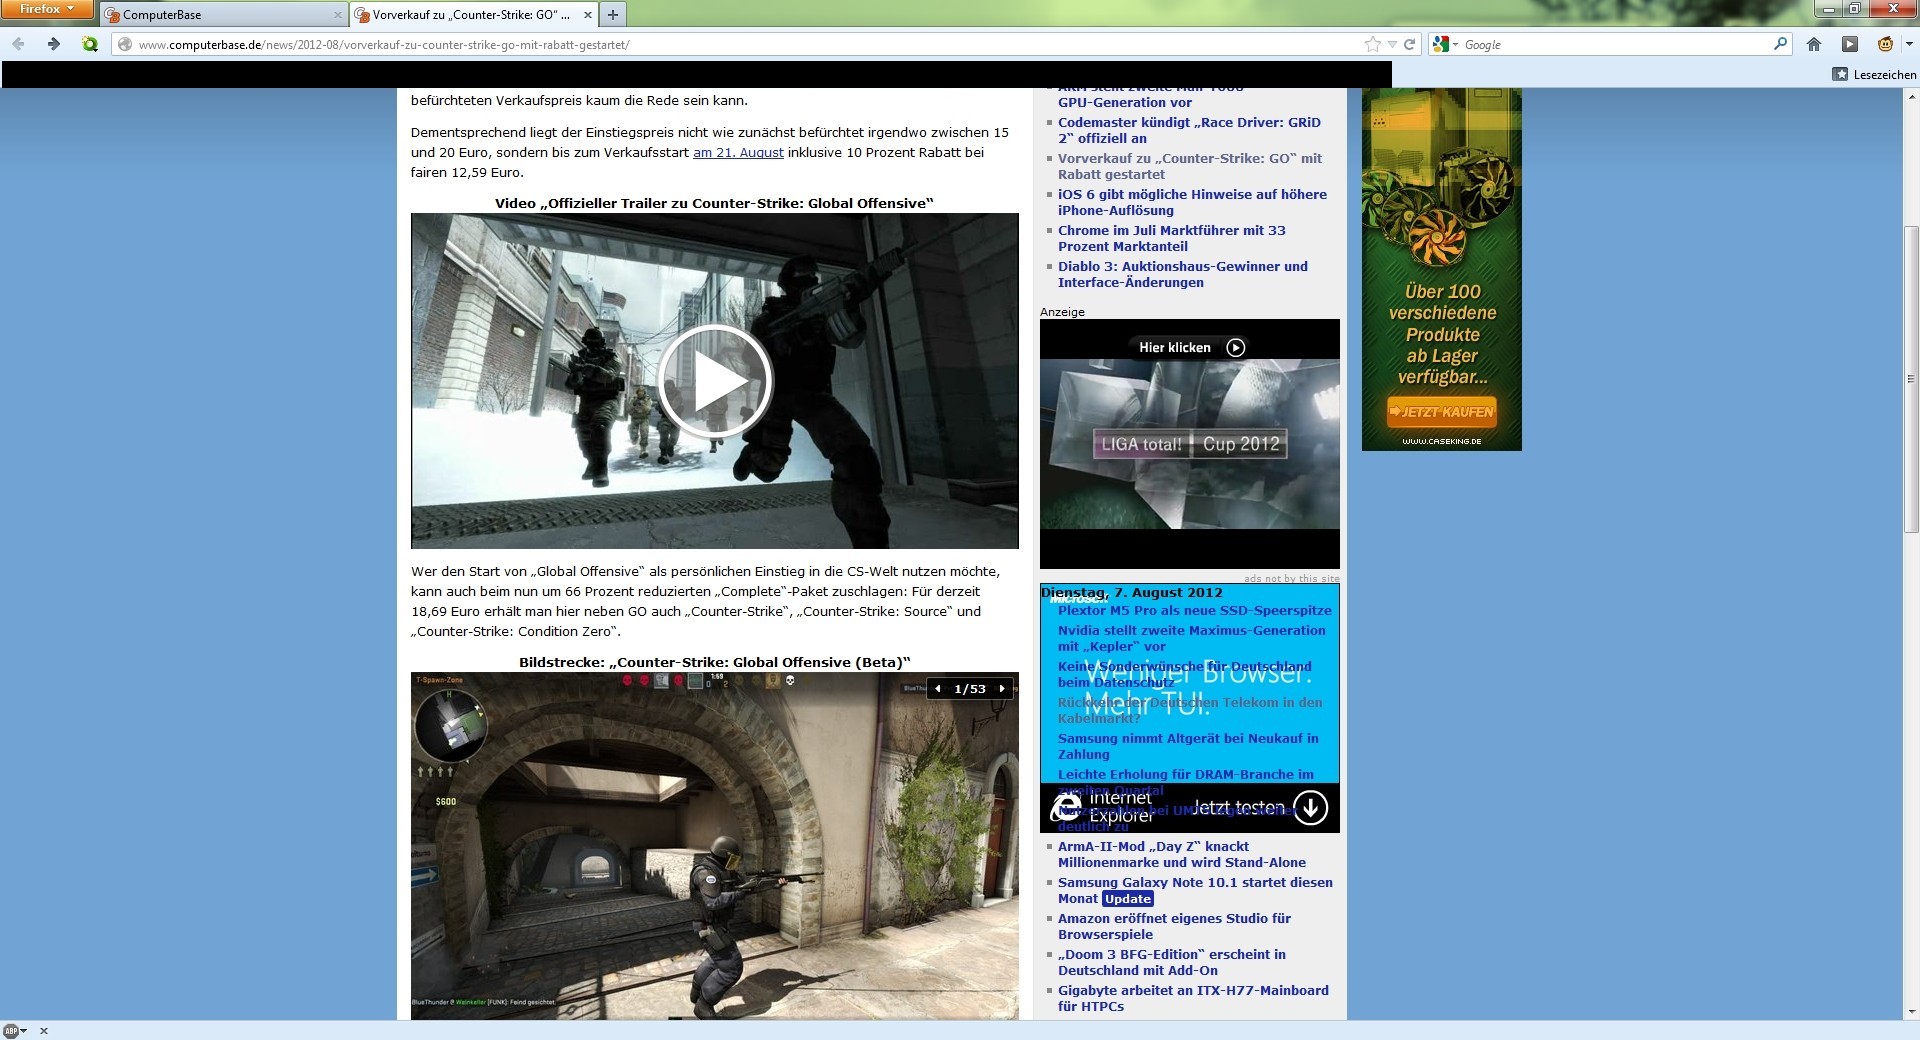1920x1040 pixels.
Task: Open Amazon eröffnet eigenes Studio link
Action: tap(1174, 927)
